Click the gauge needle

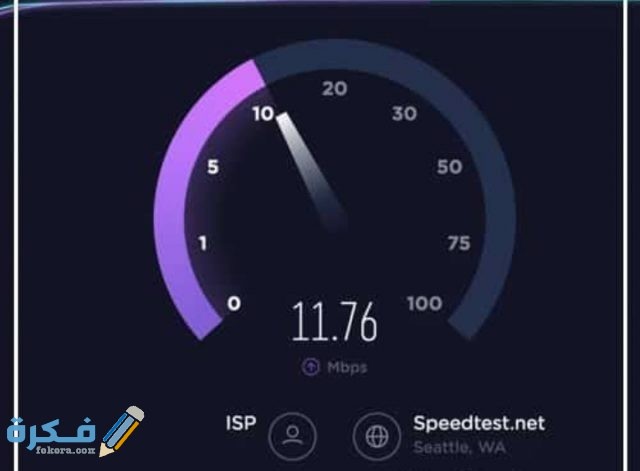311,171
